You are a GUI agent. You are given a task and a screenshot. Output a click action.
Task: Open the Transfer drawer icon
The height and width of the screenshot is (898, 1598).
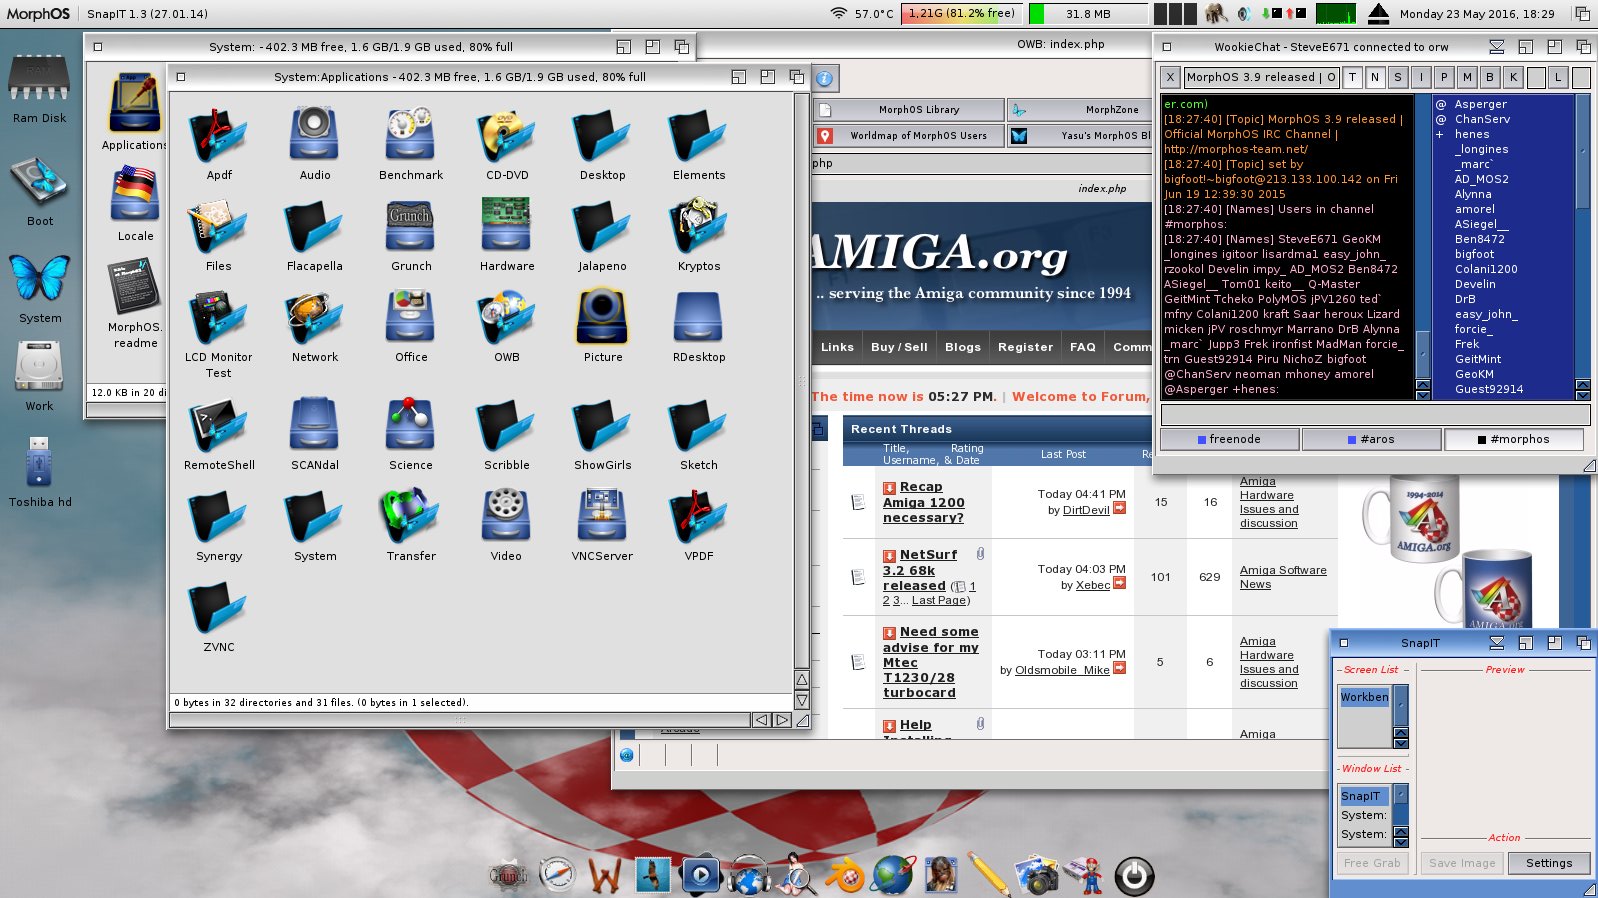tap(410, 516)
